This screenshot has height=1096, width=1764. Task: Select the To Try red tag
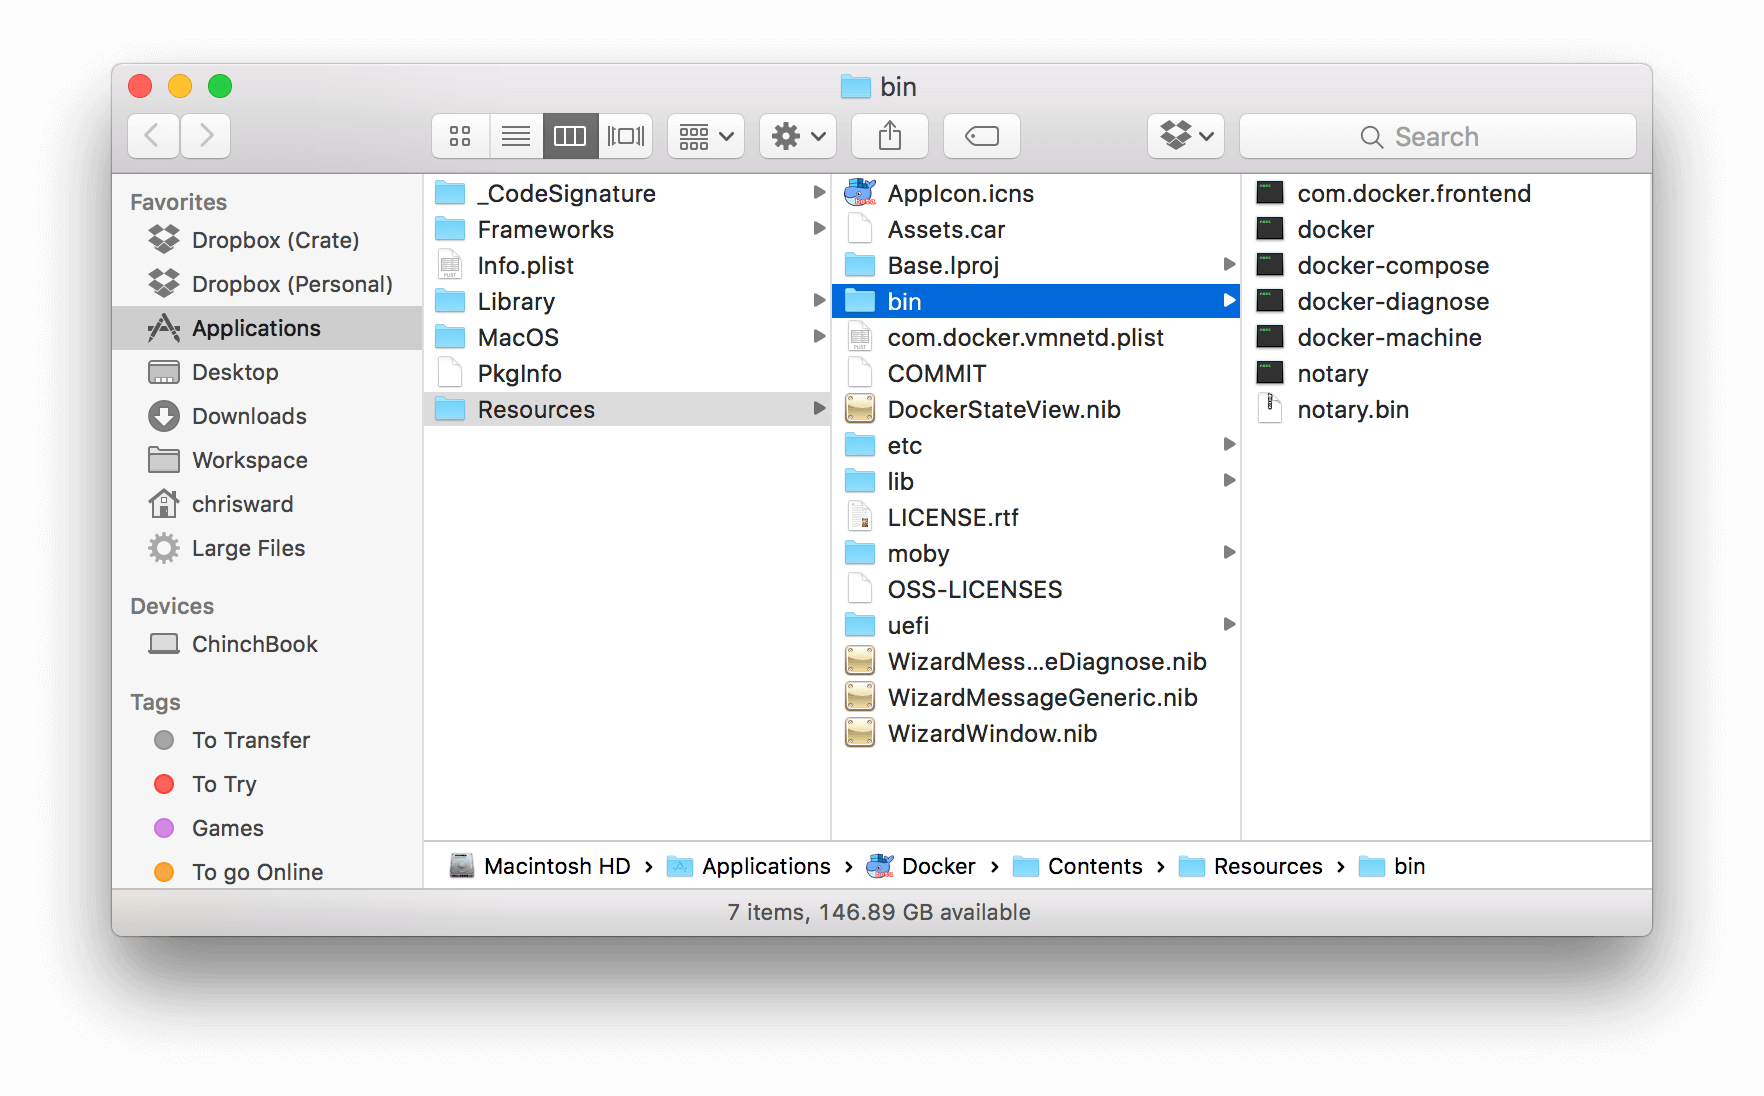224,784
